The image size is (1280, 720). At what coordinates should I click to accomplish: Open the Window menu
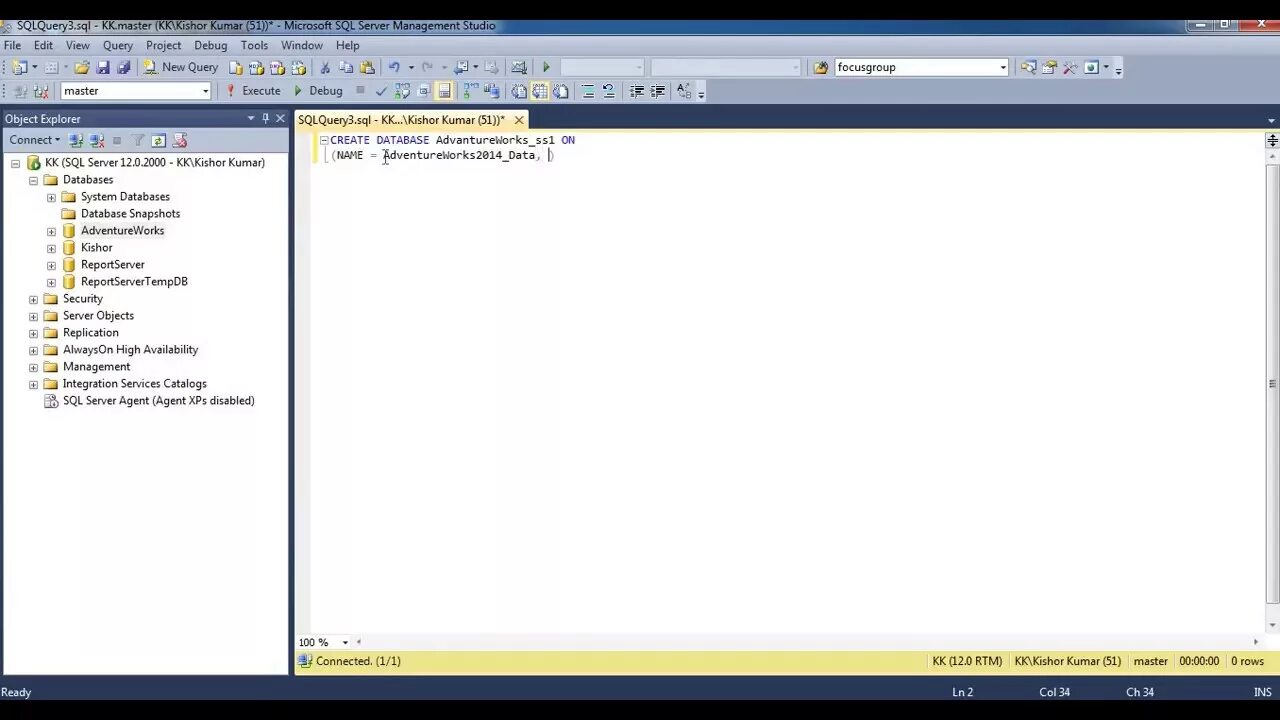[302, 45]
